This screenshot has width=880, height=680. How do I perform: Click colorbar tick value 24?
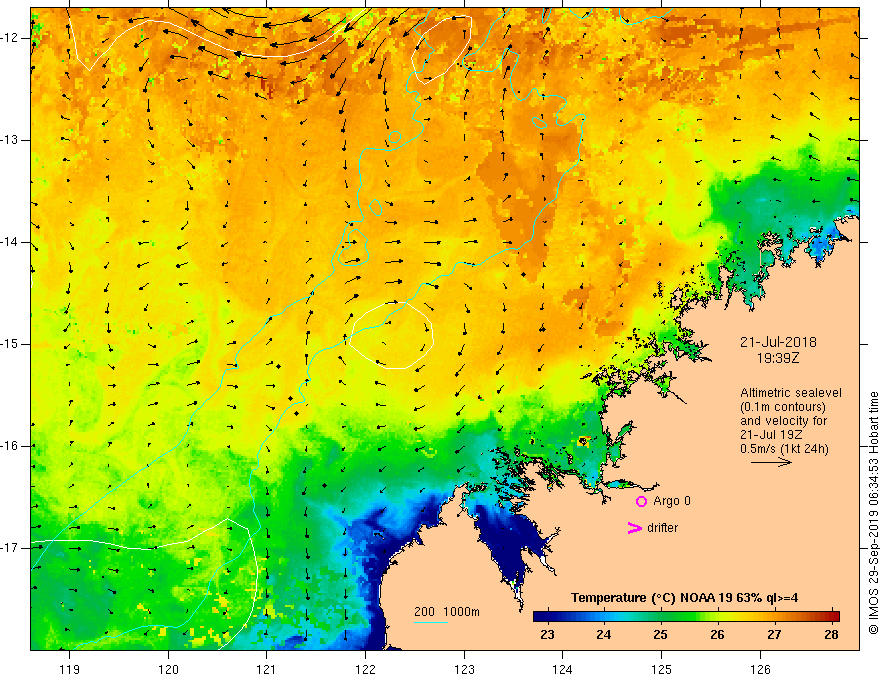tap(603, 635)
